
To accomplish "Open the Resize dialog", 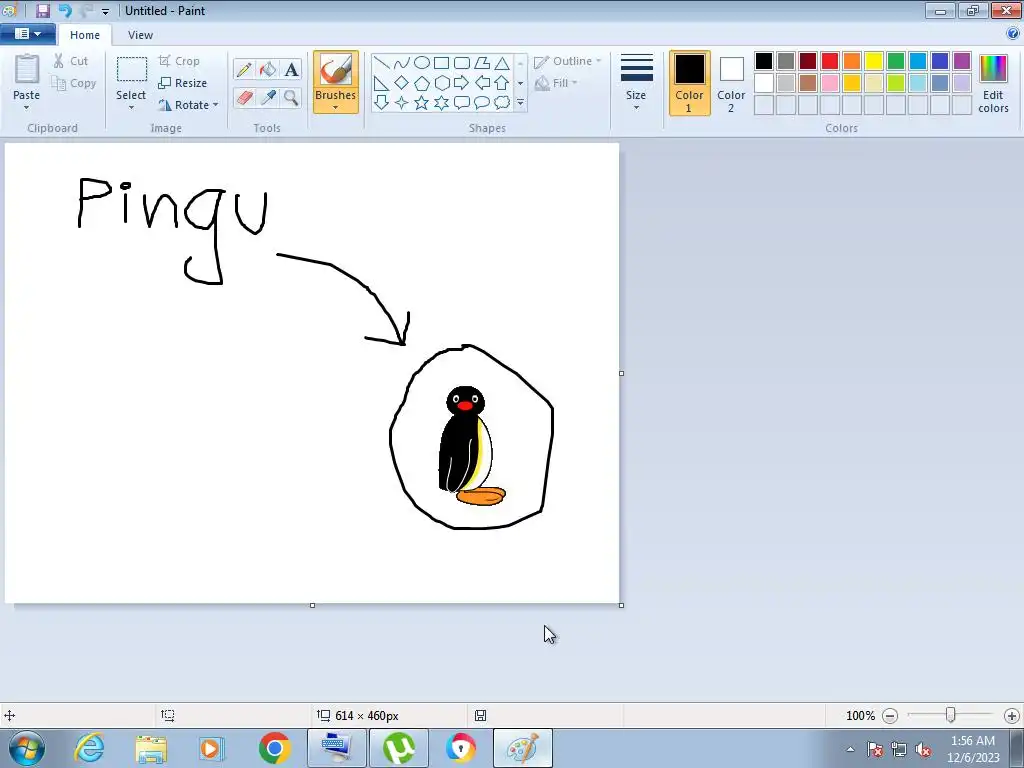I will (183, 83).
